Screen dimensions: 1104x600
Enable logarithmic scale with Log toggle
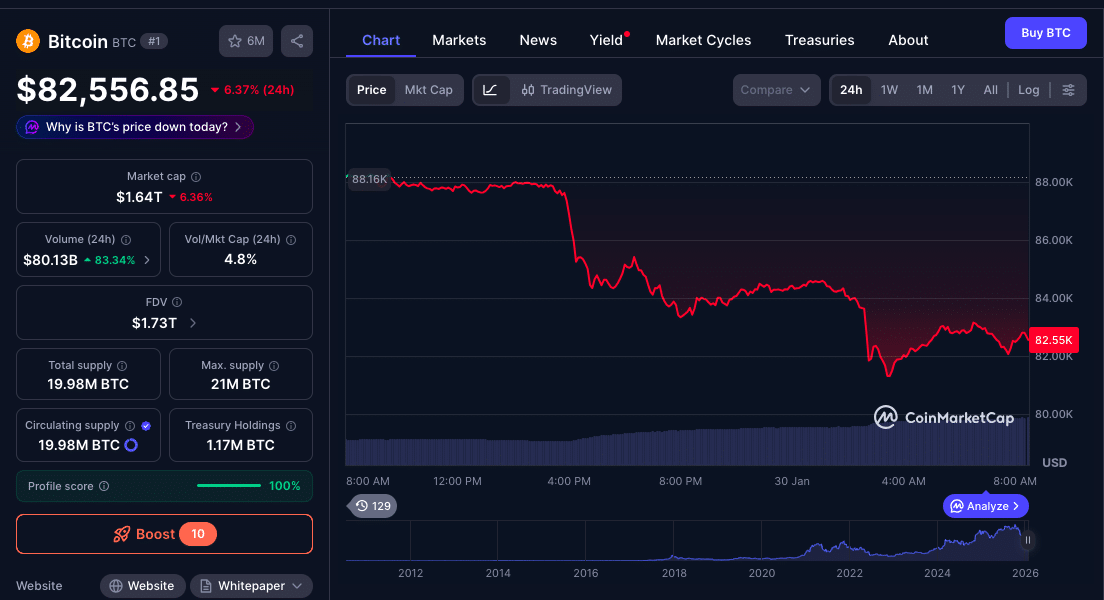[x=1028, y=89]
